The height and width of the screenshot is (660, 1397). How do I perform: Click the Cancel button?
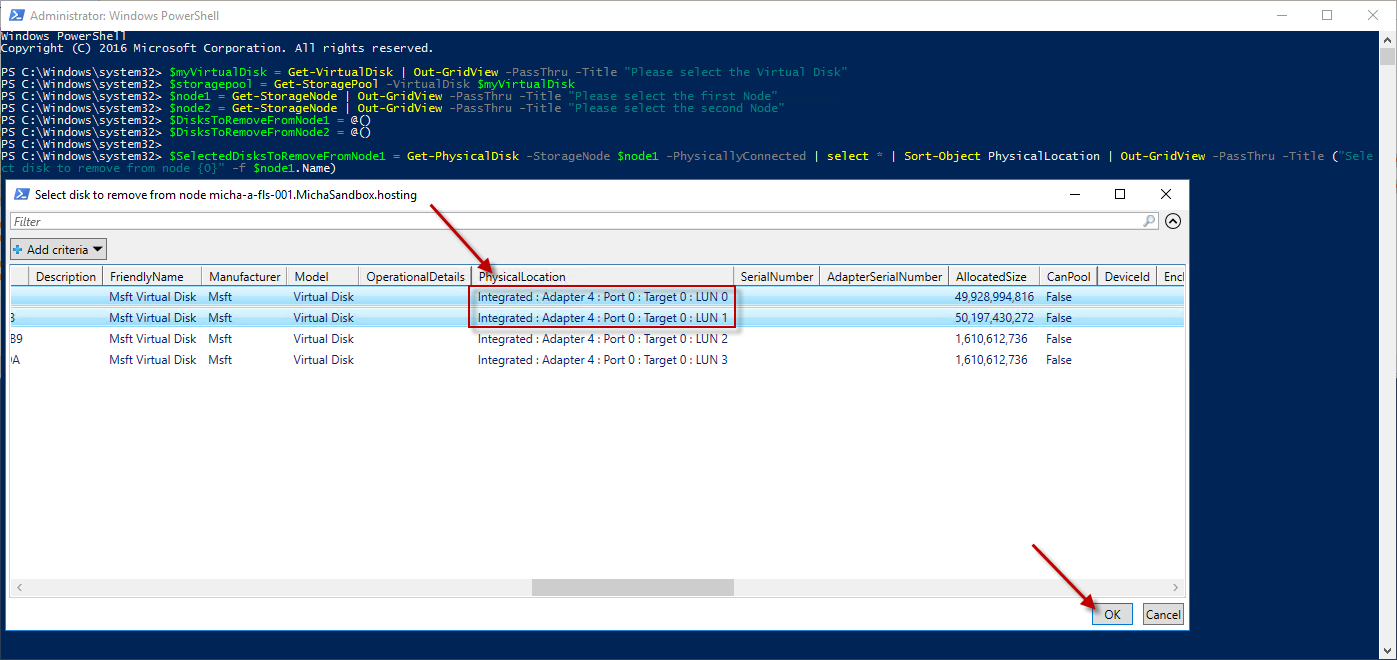pyautogui.click(x=1163, y=615)
